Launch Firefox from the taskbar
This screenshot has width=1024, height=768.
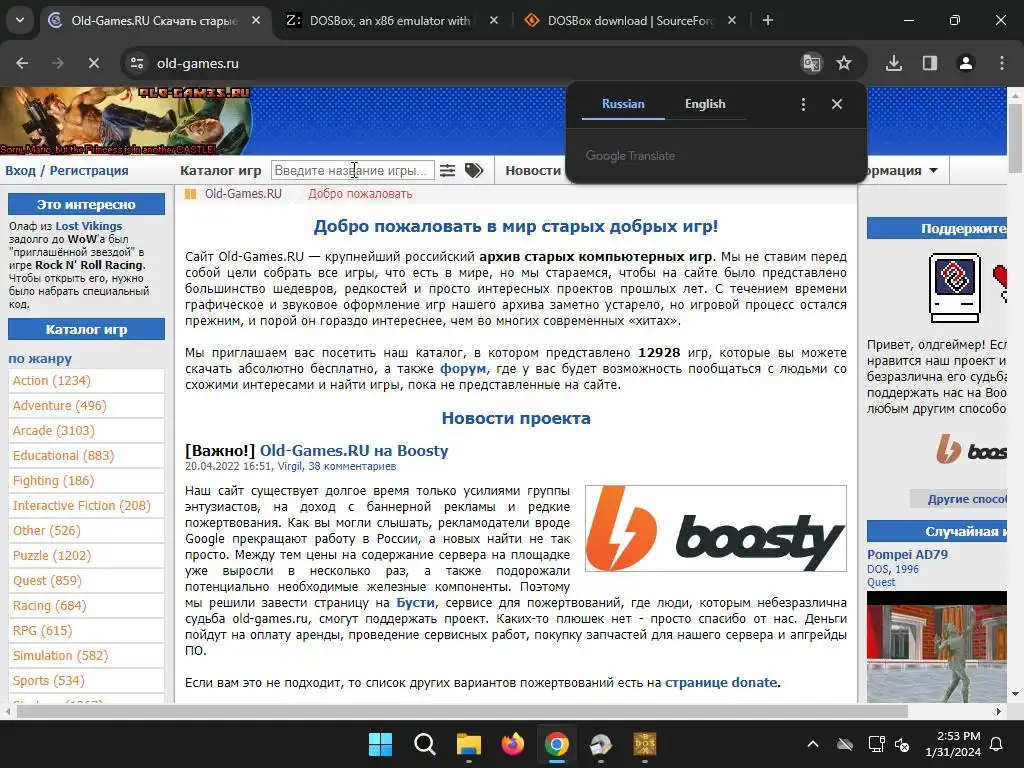(x=513, y=744)
